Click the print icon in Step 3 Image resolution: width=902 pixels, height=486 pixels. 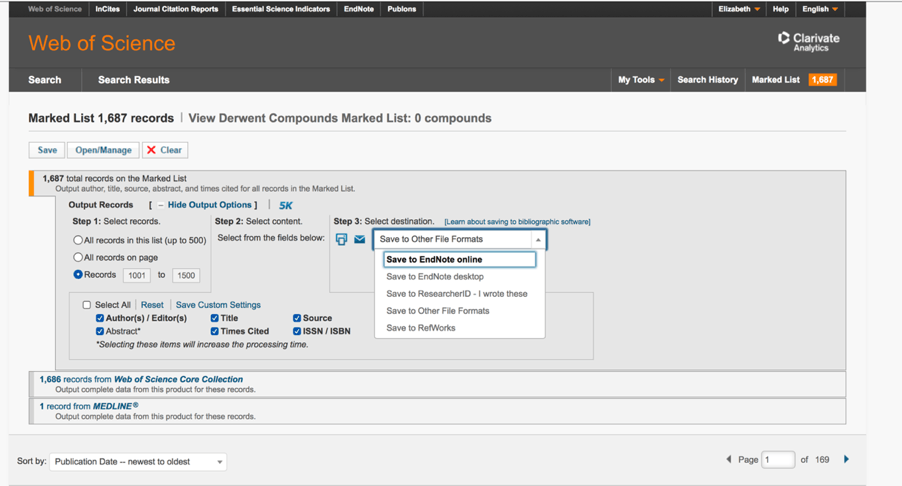(342, 239)
